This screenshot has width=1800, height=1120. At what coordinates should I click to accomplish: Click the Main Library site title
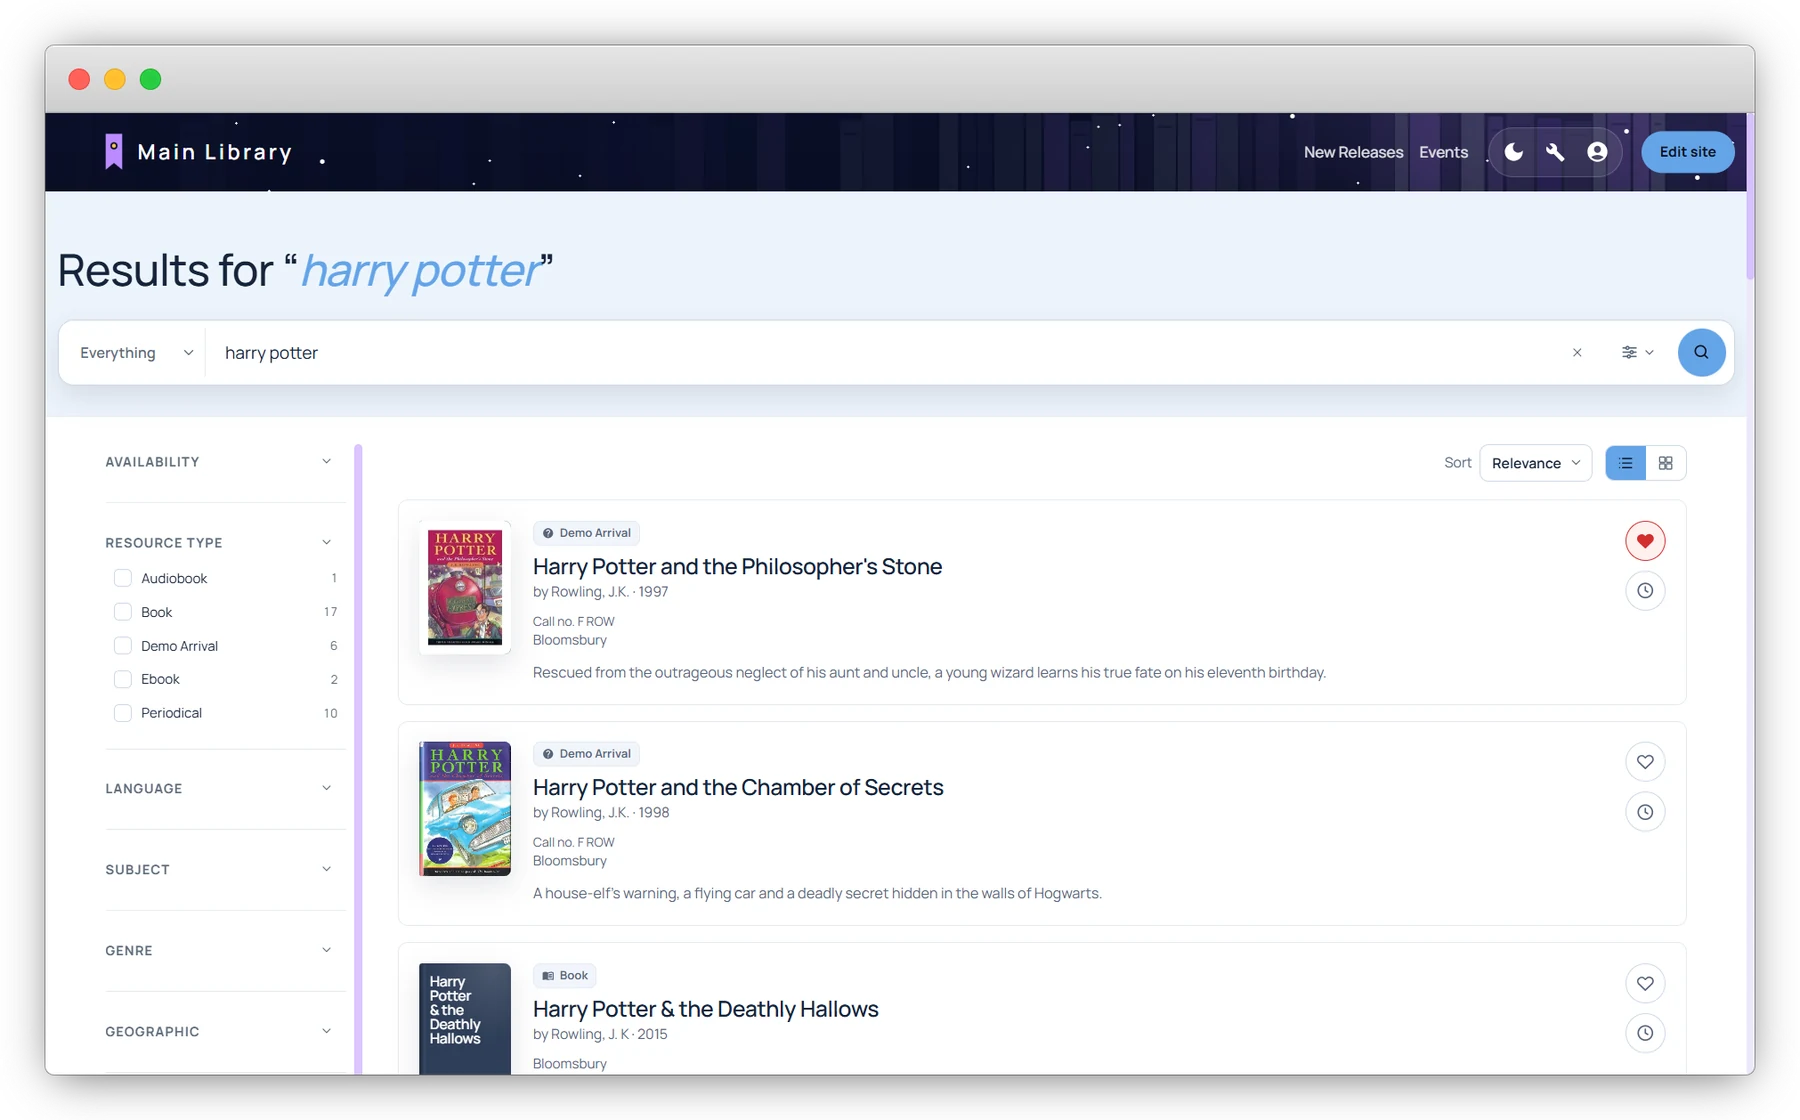pyautogui.click(x=215, y=152)
